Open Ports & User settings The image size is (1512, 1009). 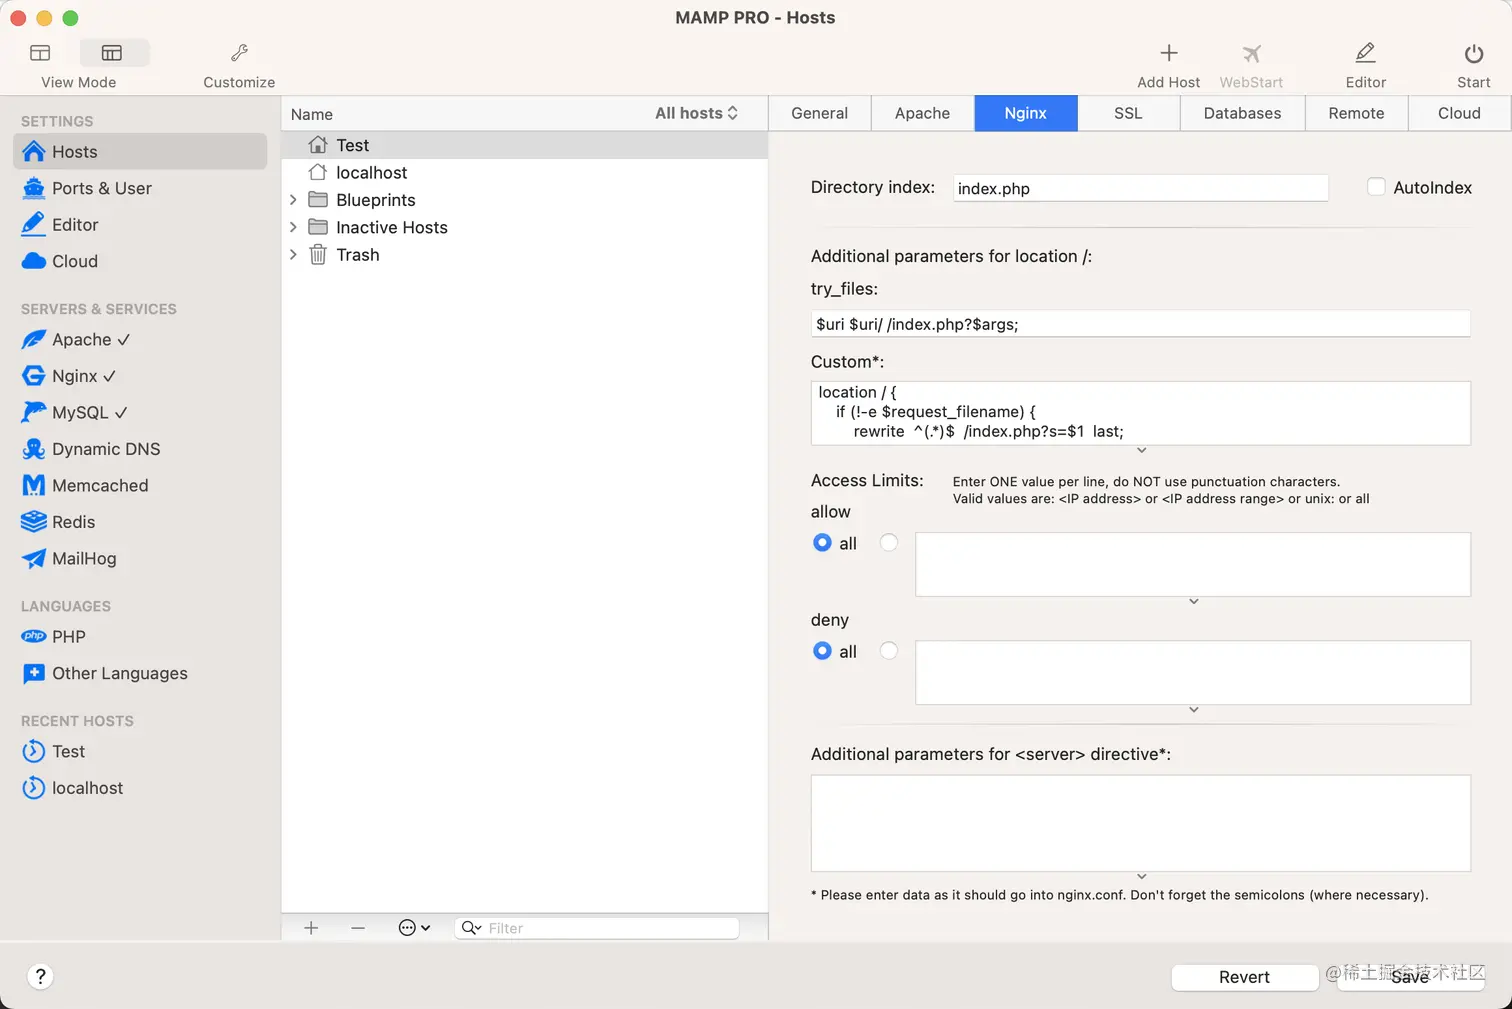(x=140, y=188)
